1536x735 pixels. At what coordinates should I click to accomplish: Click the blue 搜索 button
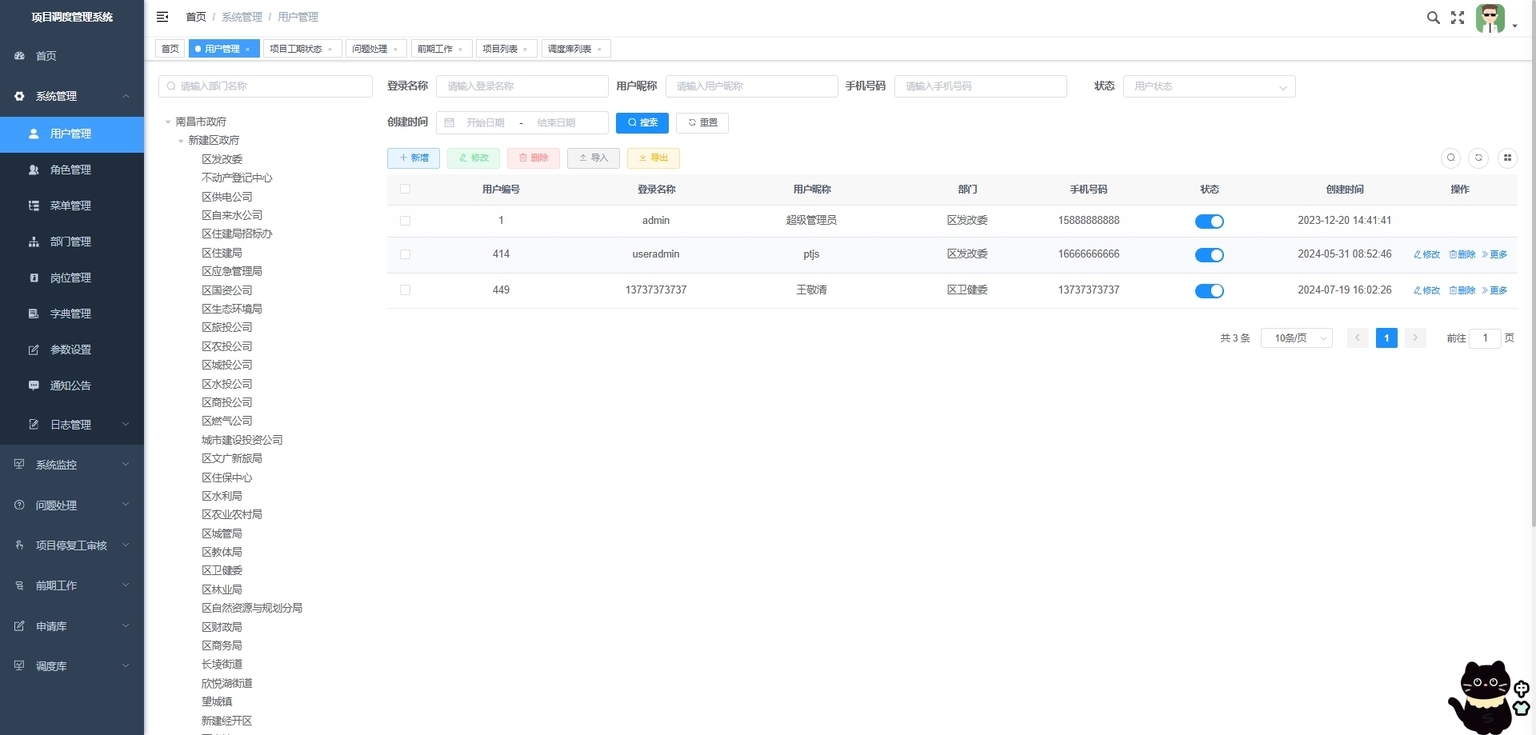coord(642,123)
